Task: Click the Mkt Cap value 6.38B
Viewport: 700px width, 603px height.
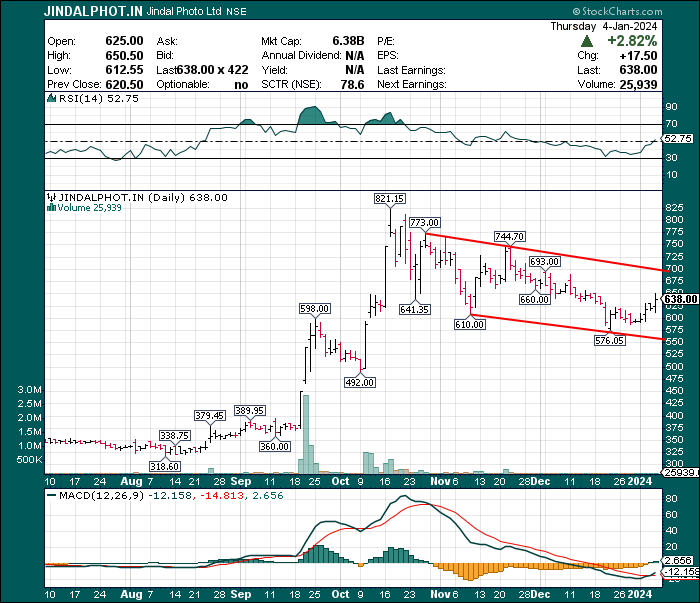Action: pyautogui.click(x=348, y=41)
